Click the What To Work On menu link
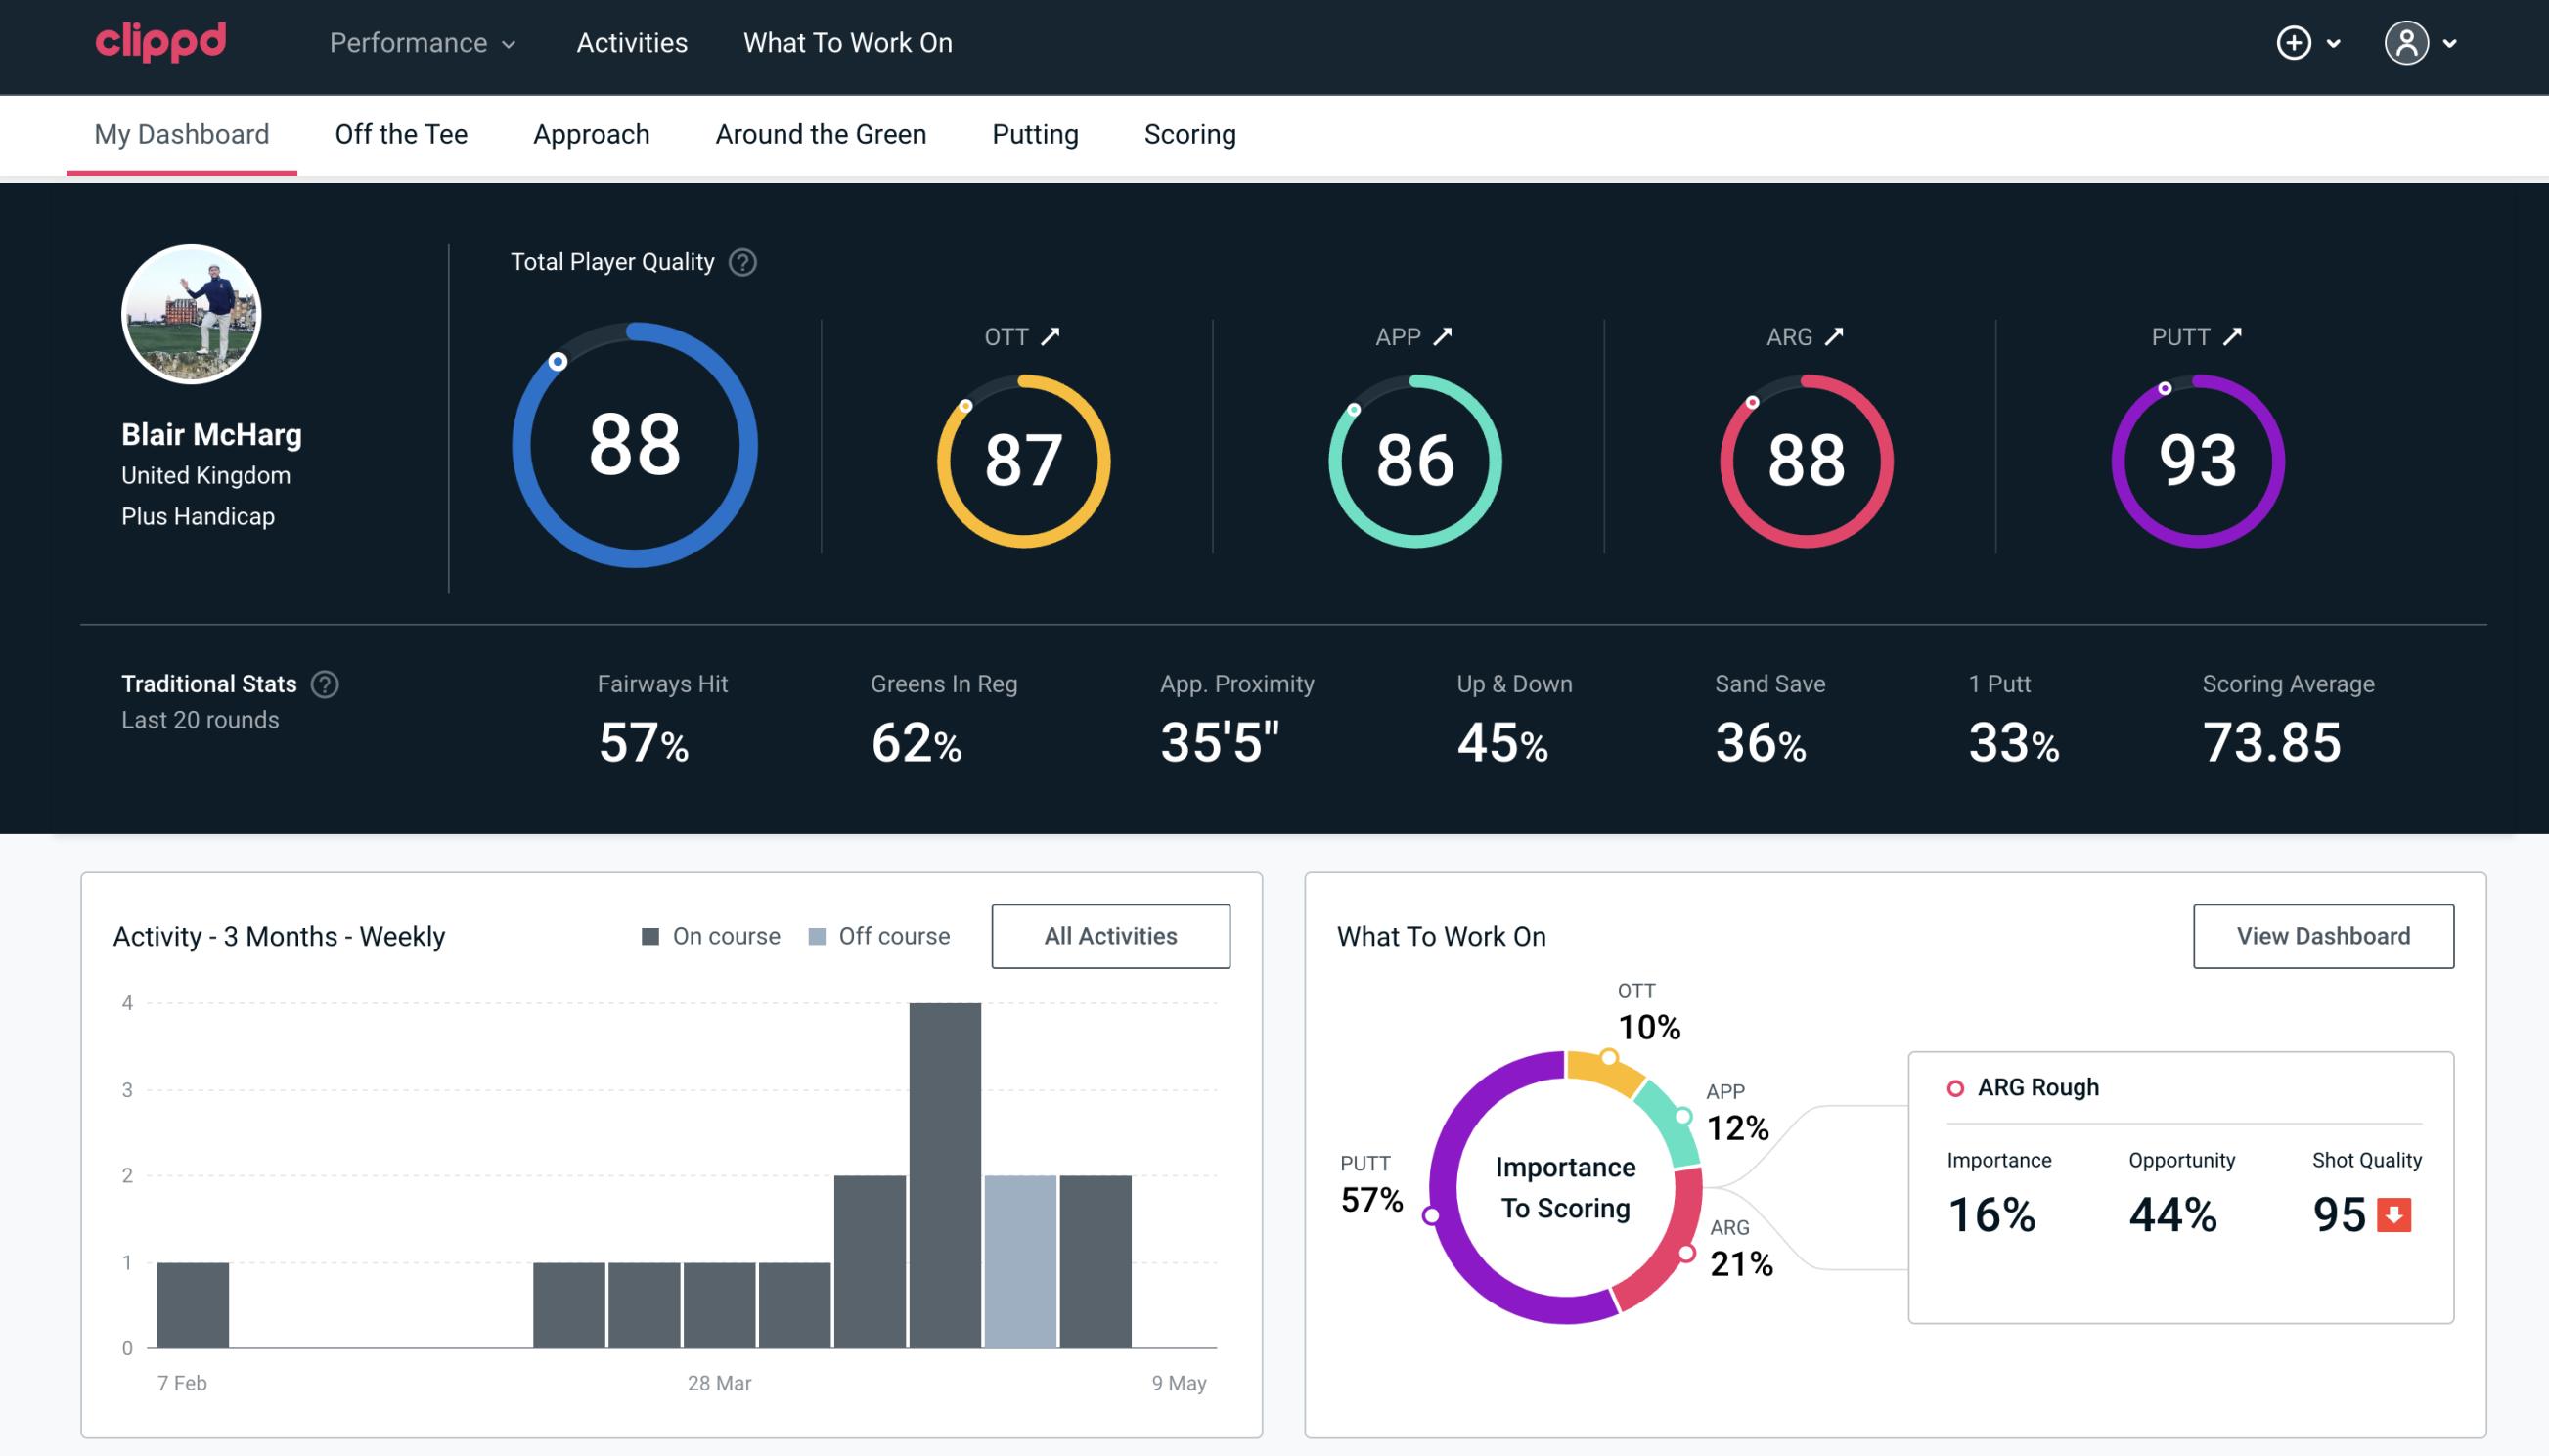Screen dimensions: 2549x1456 point(847,44)
